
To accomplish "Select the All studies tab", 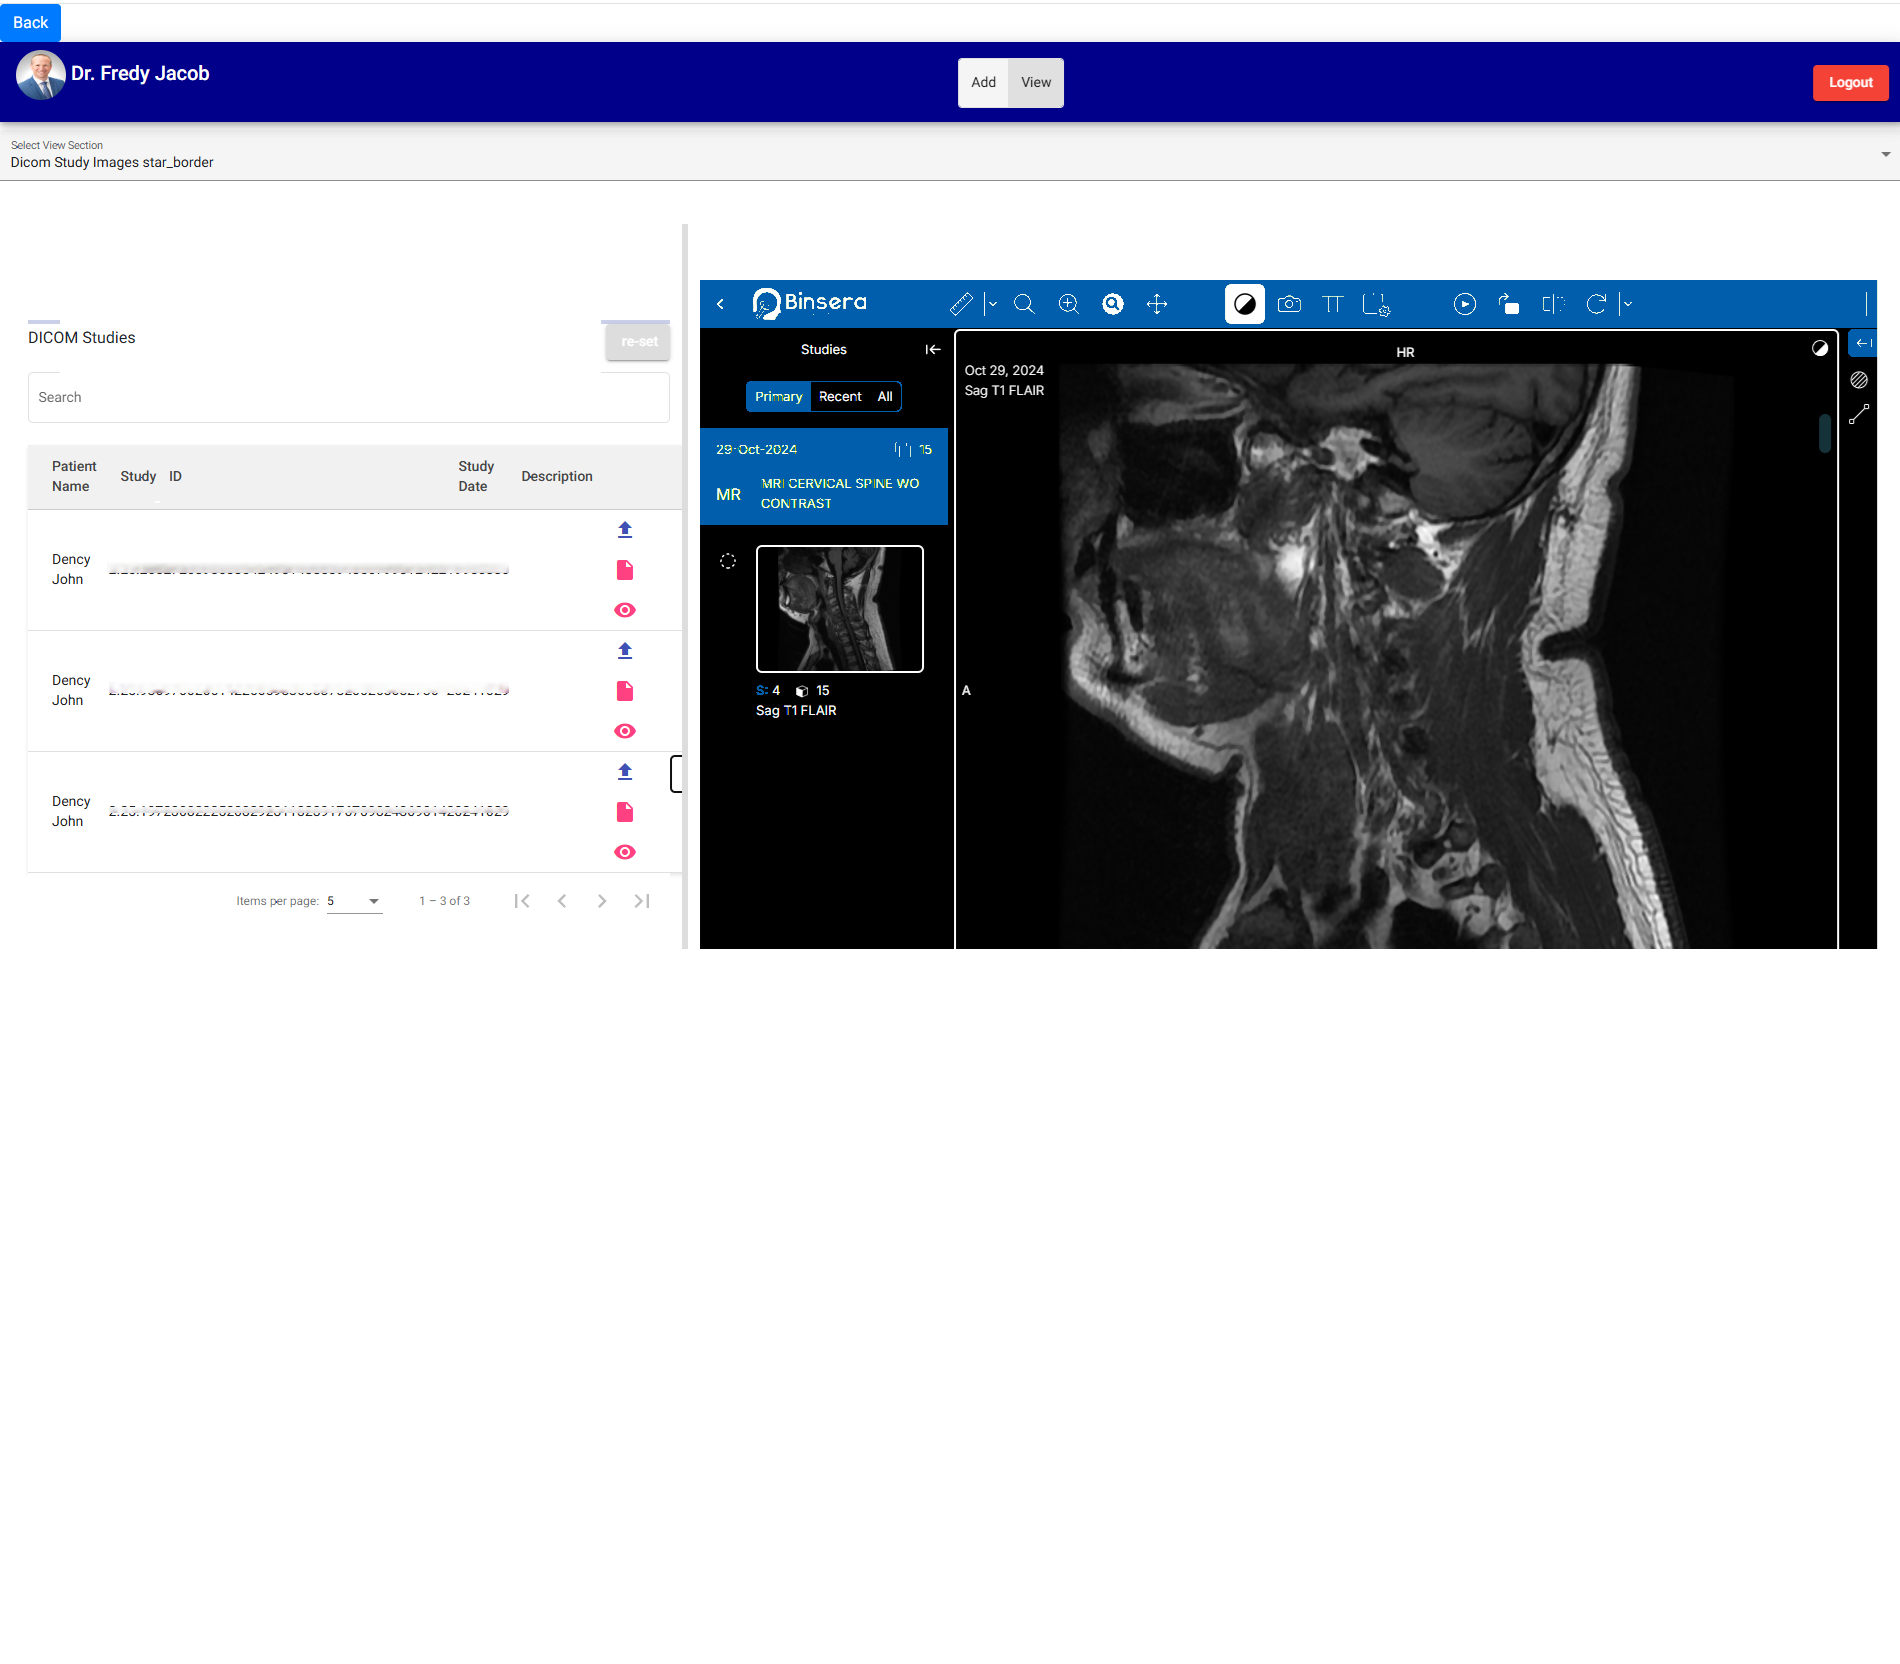I will coord(885,397).
